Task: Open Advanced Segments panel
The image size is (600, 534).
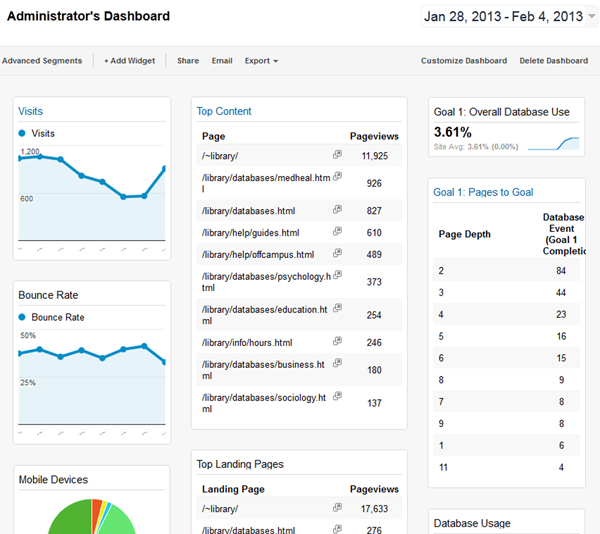Action: click(42, 61)
